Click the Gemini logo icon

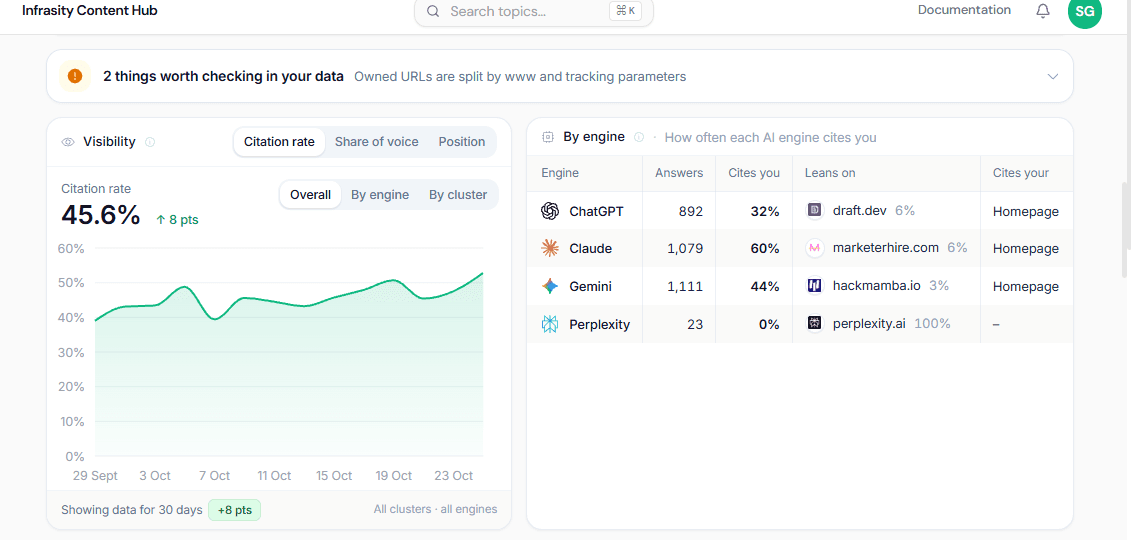550,286
